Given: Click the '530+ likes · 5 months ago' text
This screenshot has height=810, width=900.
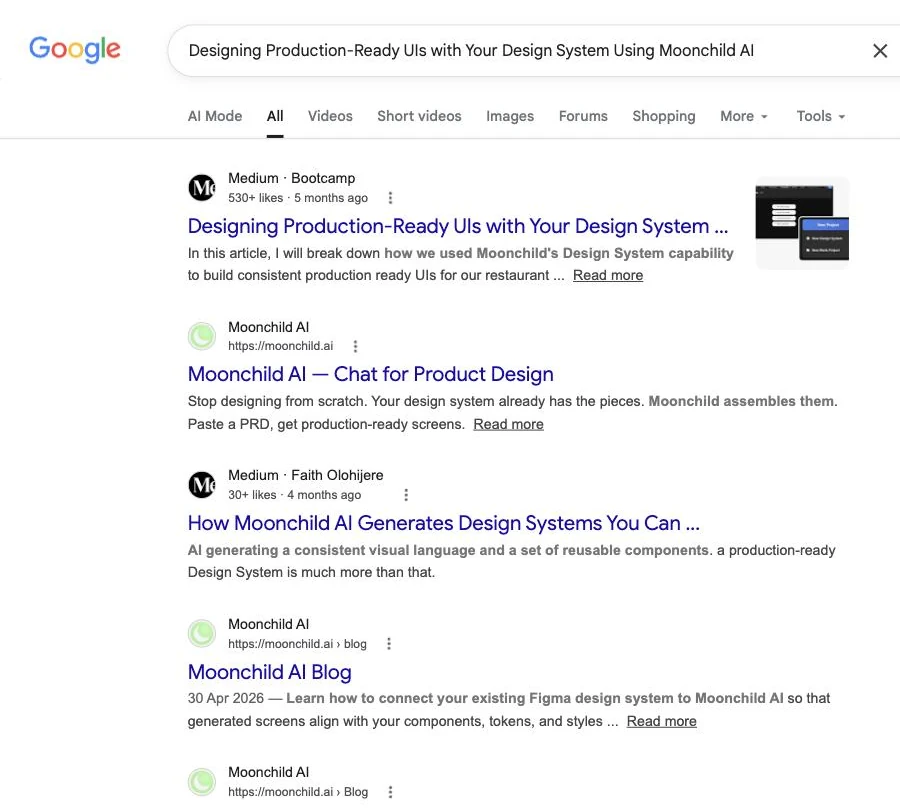Looking at the screenshot, I should pos(298,198).
